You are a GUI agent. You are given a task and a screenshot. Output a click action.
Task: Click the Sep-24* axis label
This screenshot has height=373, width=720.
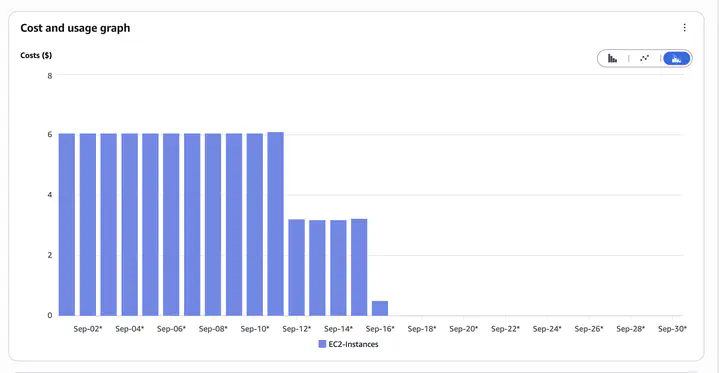[x=547, y=329]
